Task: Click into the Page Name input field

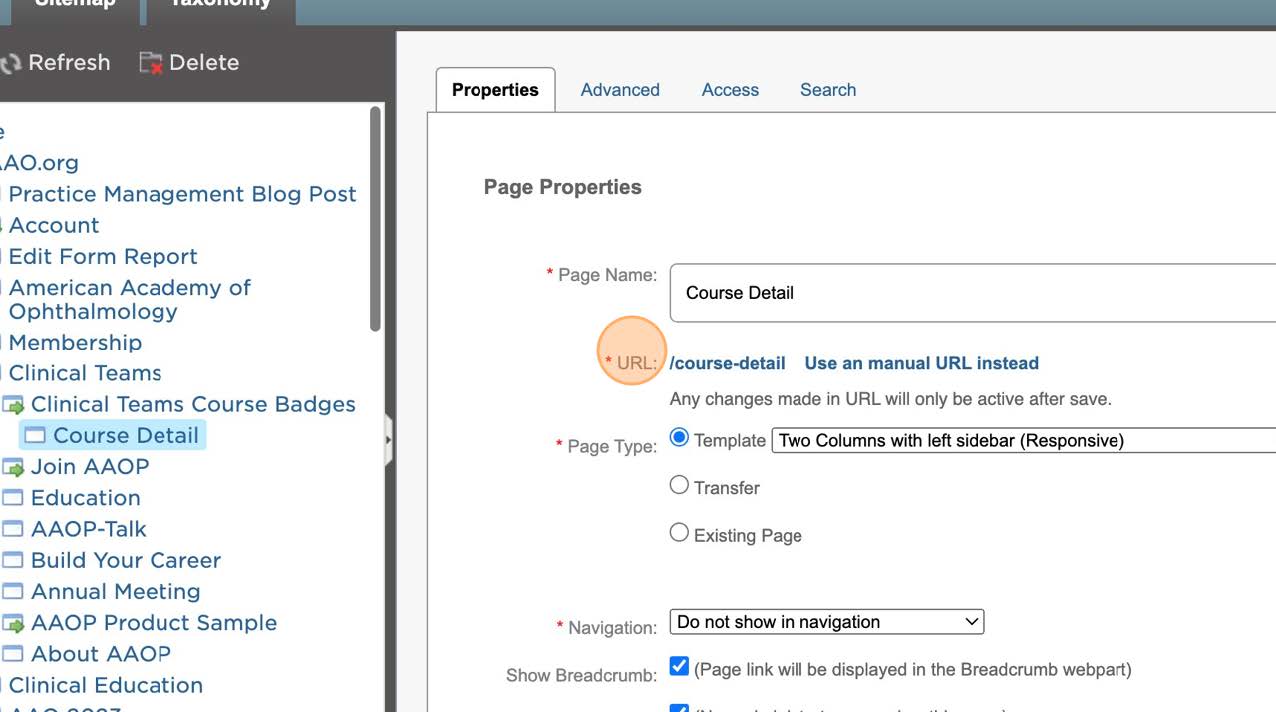Action: click(x=973, y=293)
